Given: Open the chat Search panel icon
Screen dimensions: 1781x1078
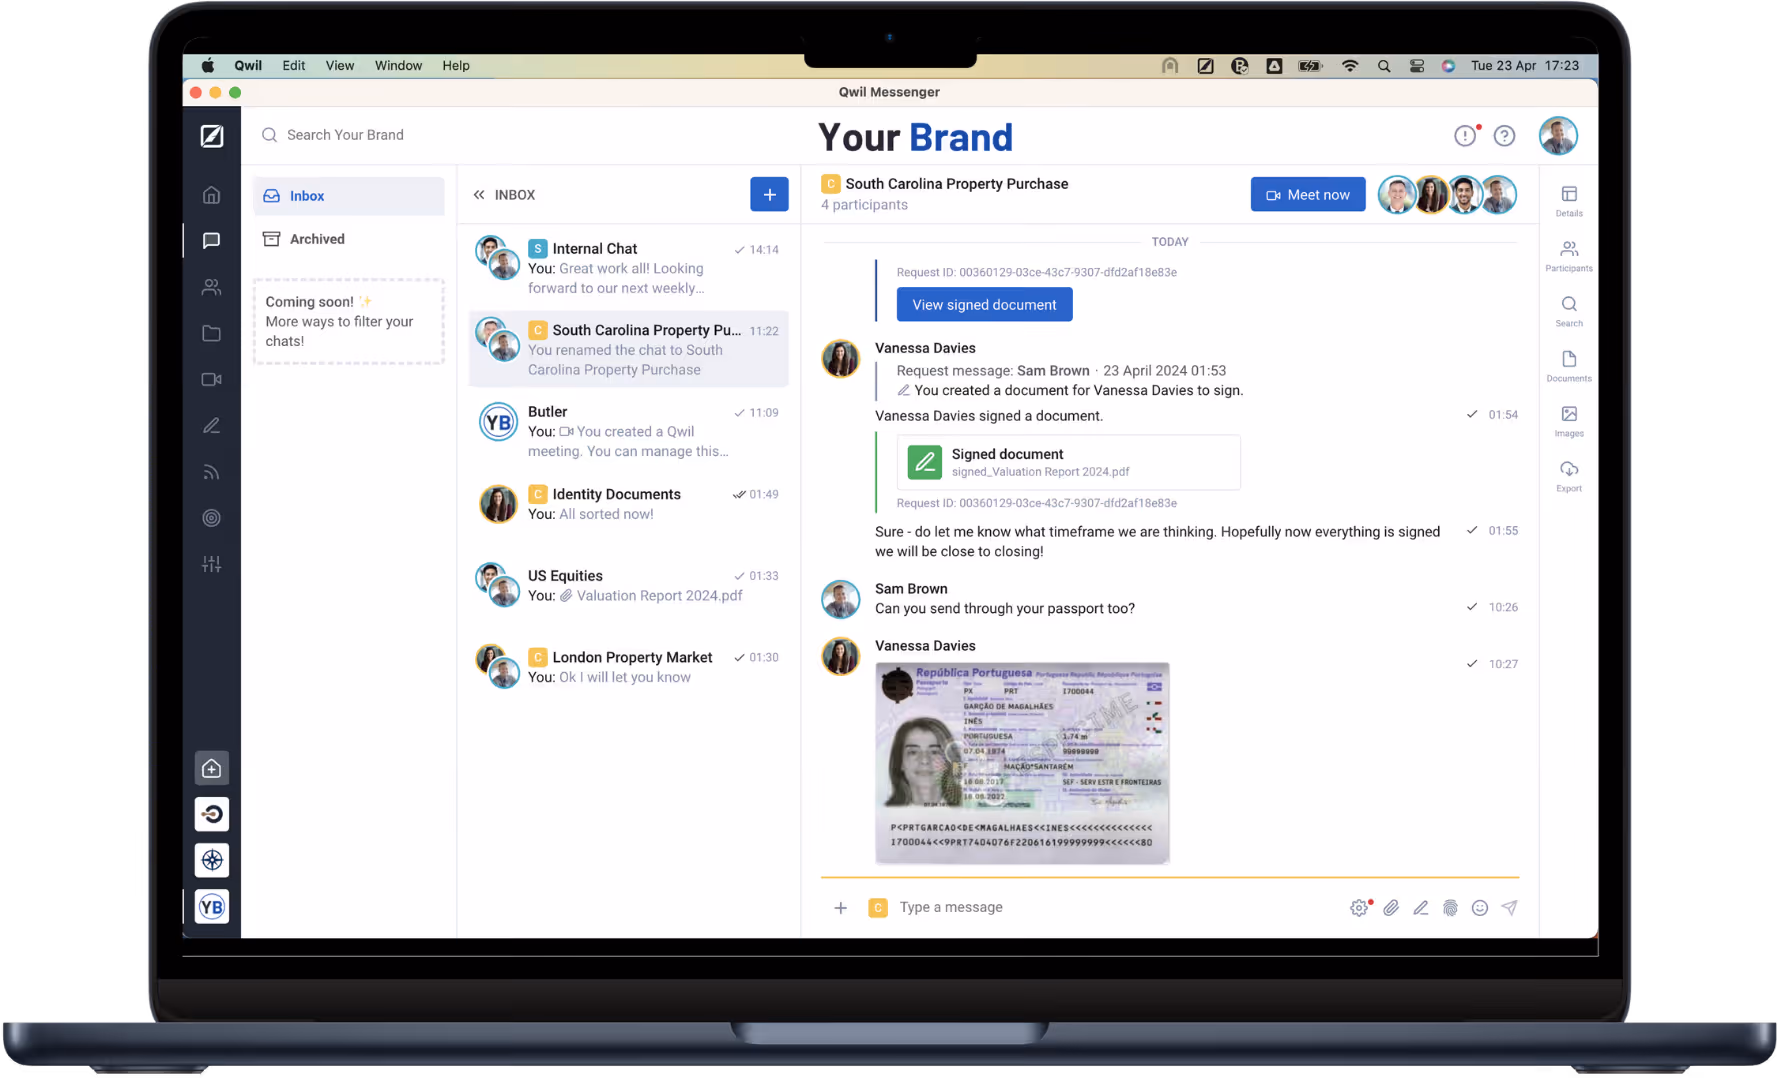Looking at the screenshot, I should [x=1569, y=310].
